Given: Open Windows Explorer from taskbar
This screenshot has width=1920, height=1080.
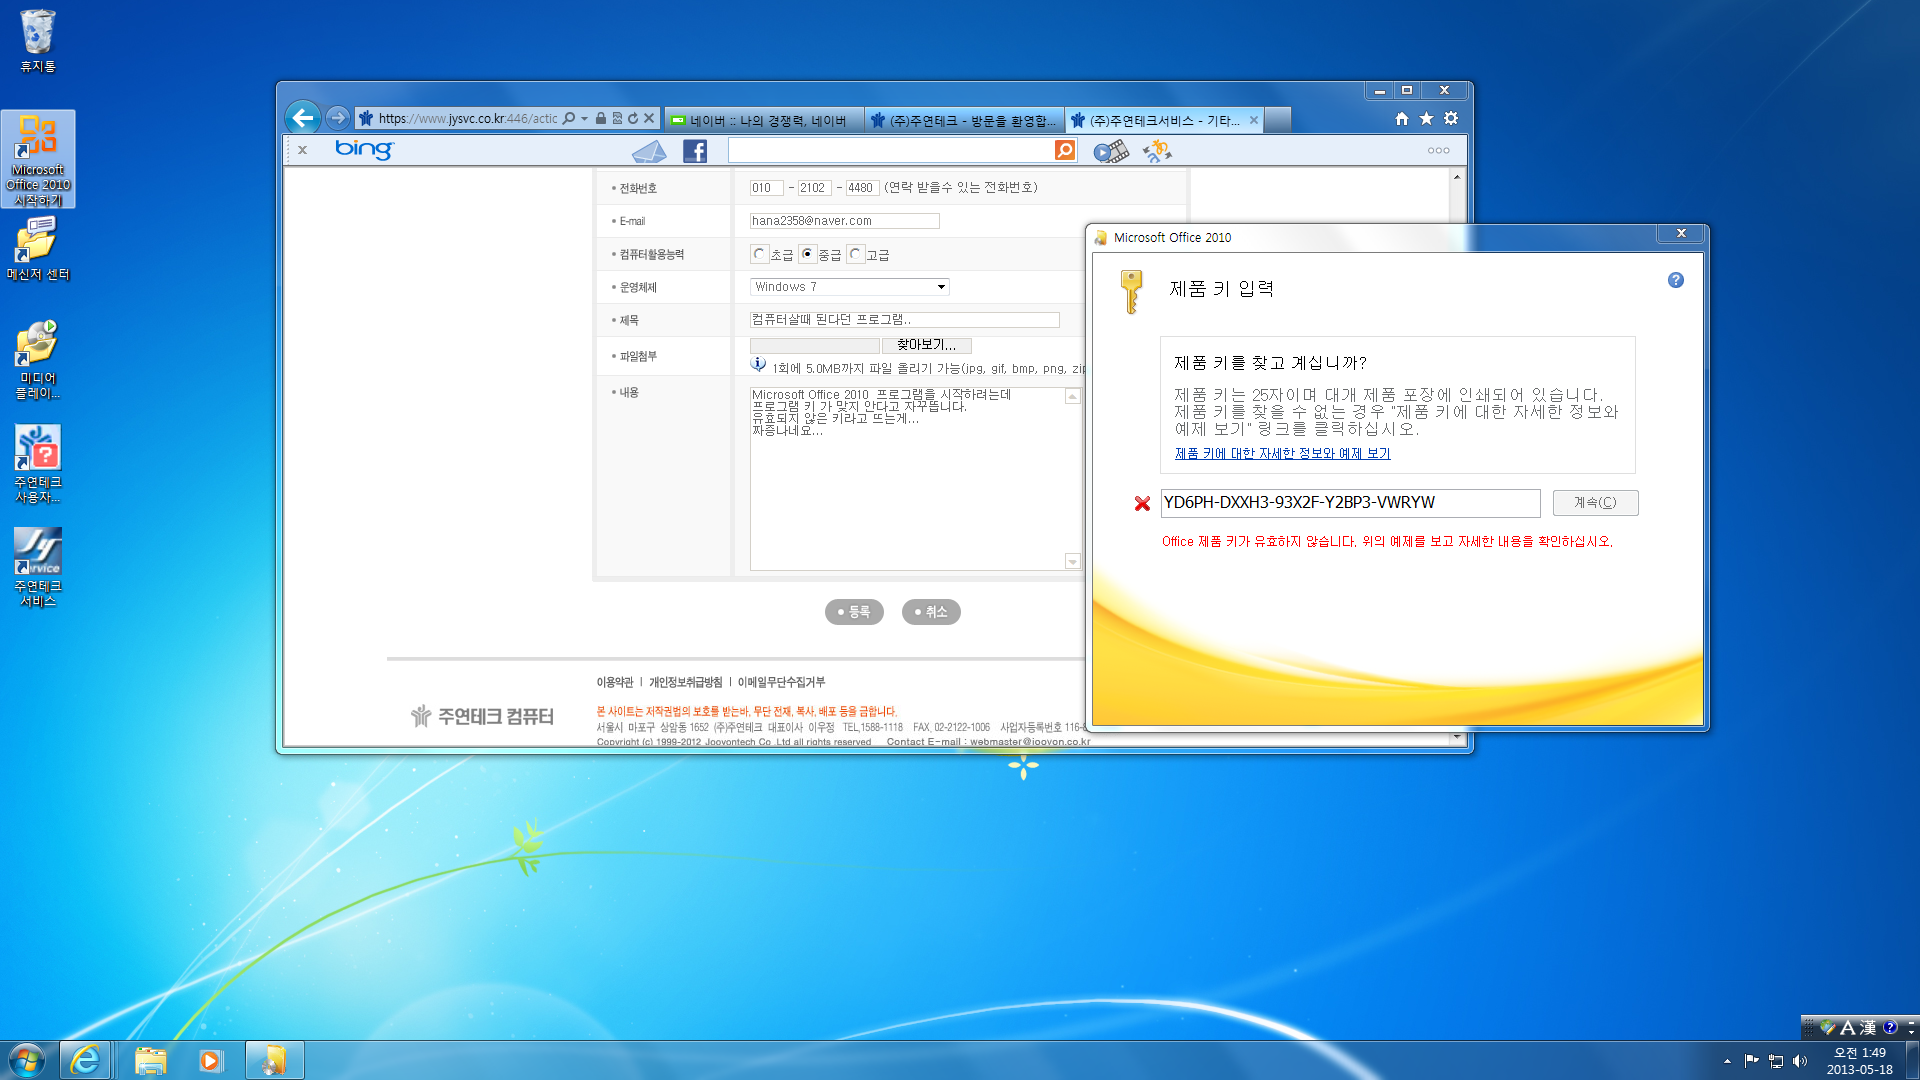Looking at the screenshot, I should tap(151, 1060).
